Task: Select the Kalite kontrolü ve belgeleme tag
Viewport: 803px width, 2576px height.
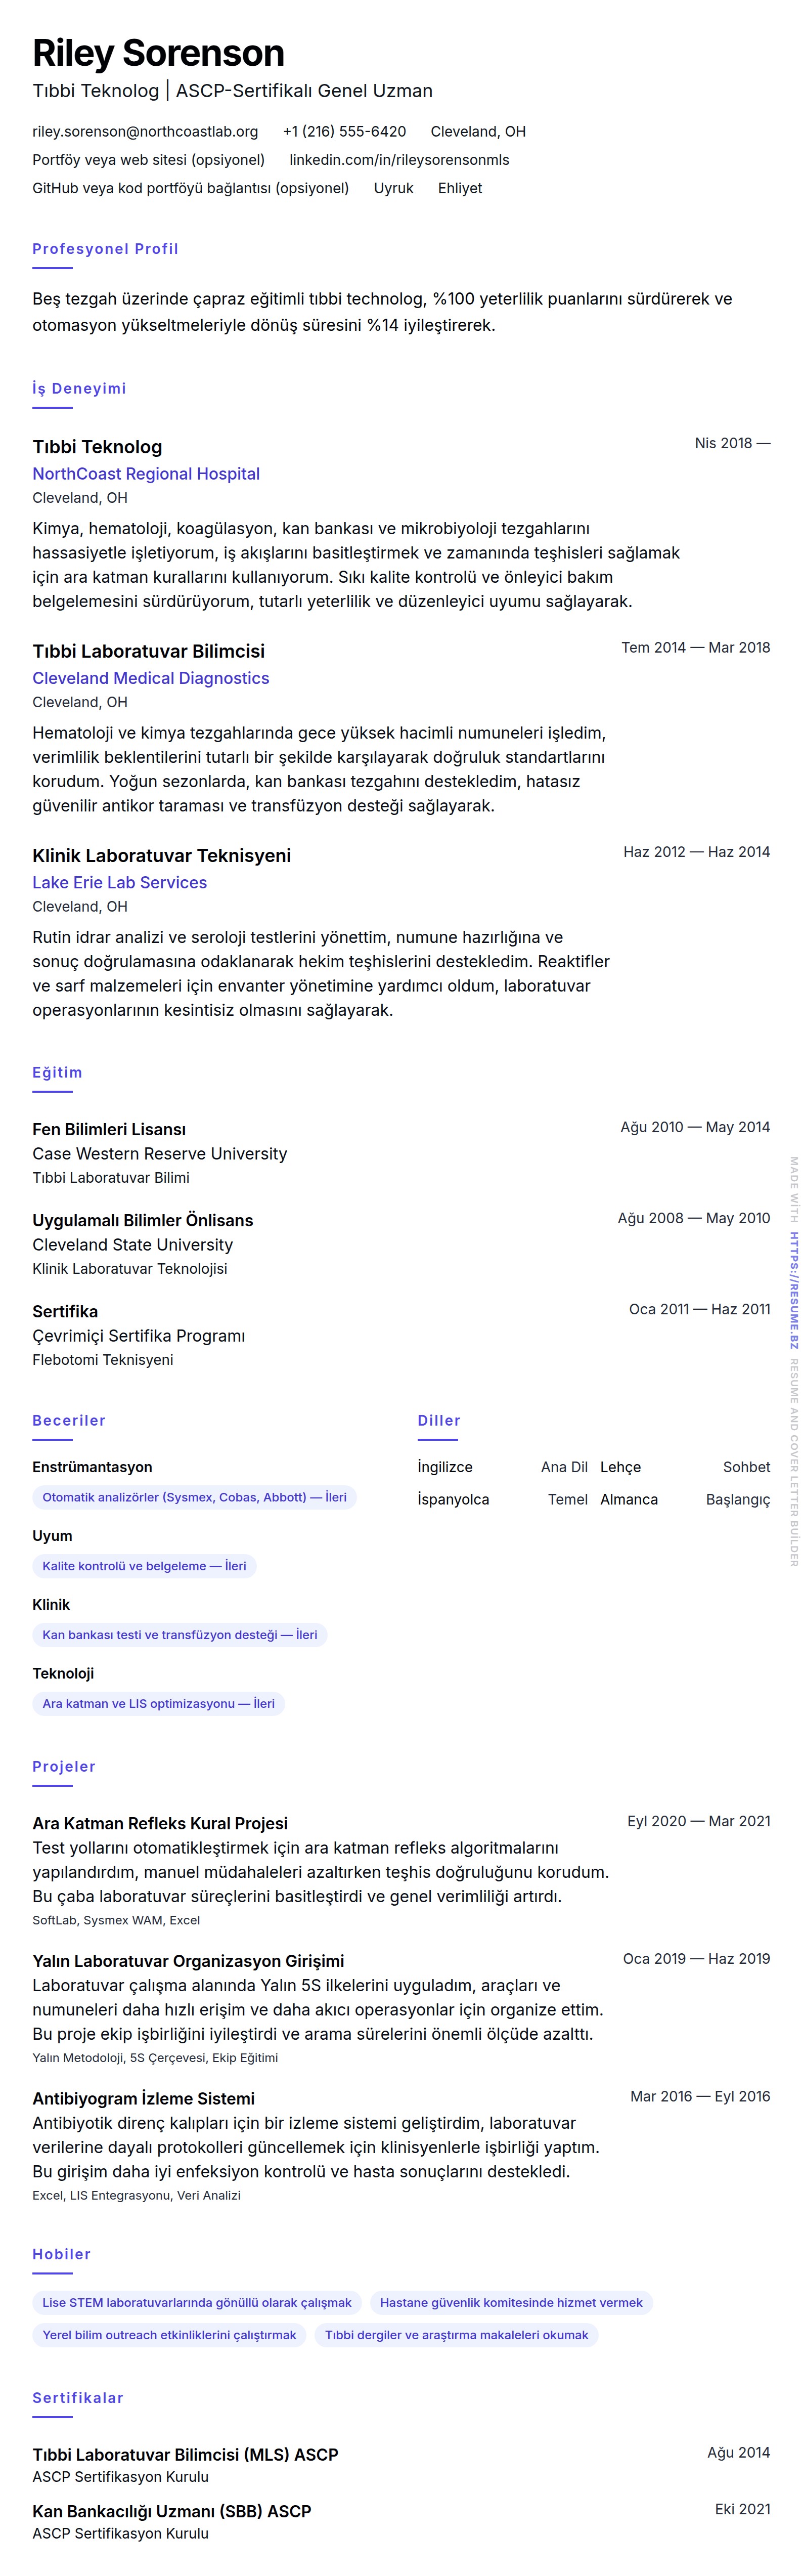Action: [x=144, y=1566]
